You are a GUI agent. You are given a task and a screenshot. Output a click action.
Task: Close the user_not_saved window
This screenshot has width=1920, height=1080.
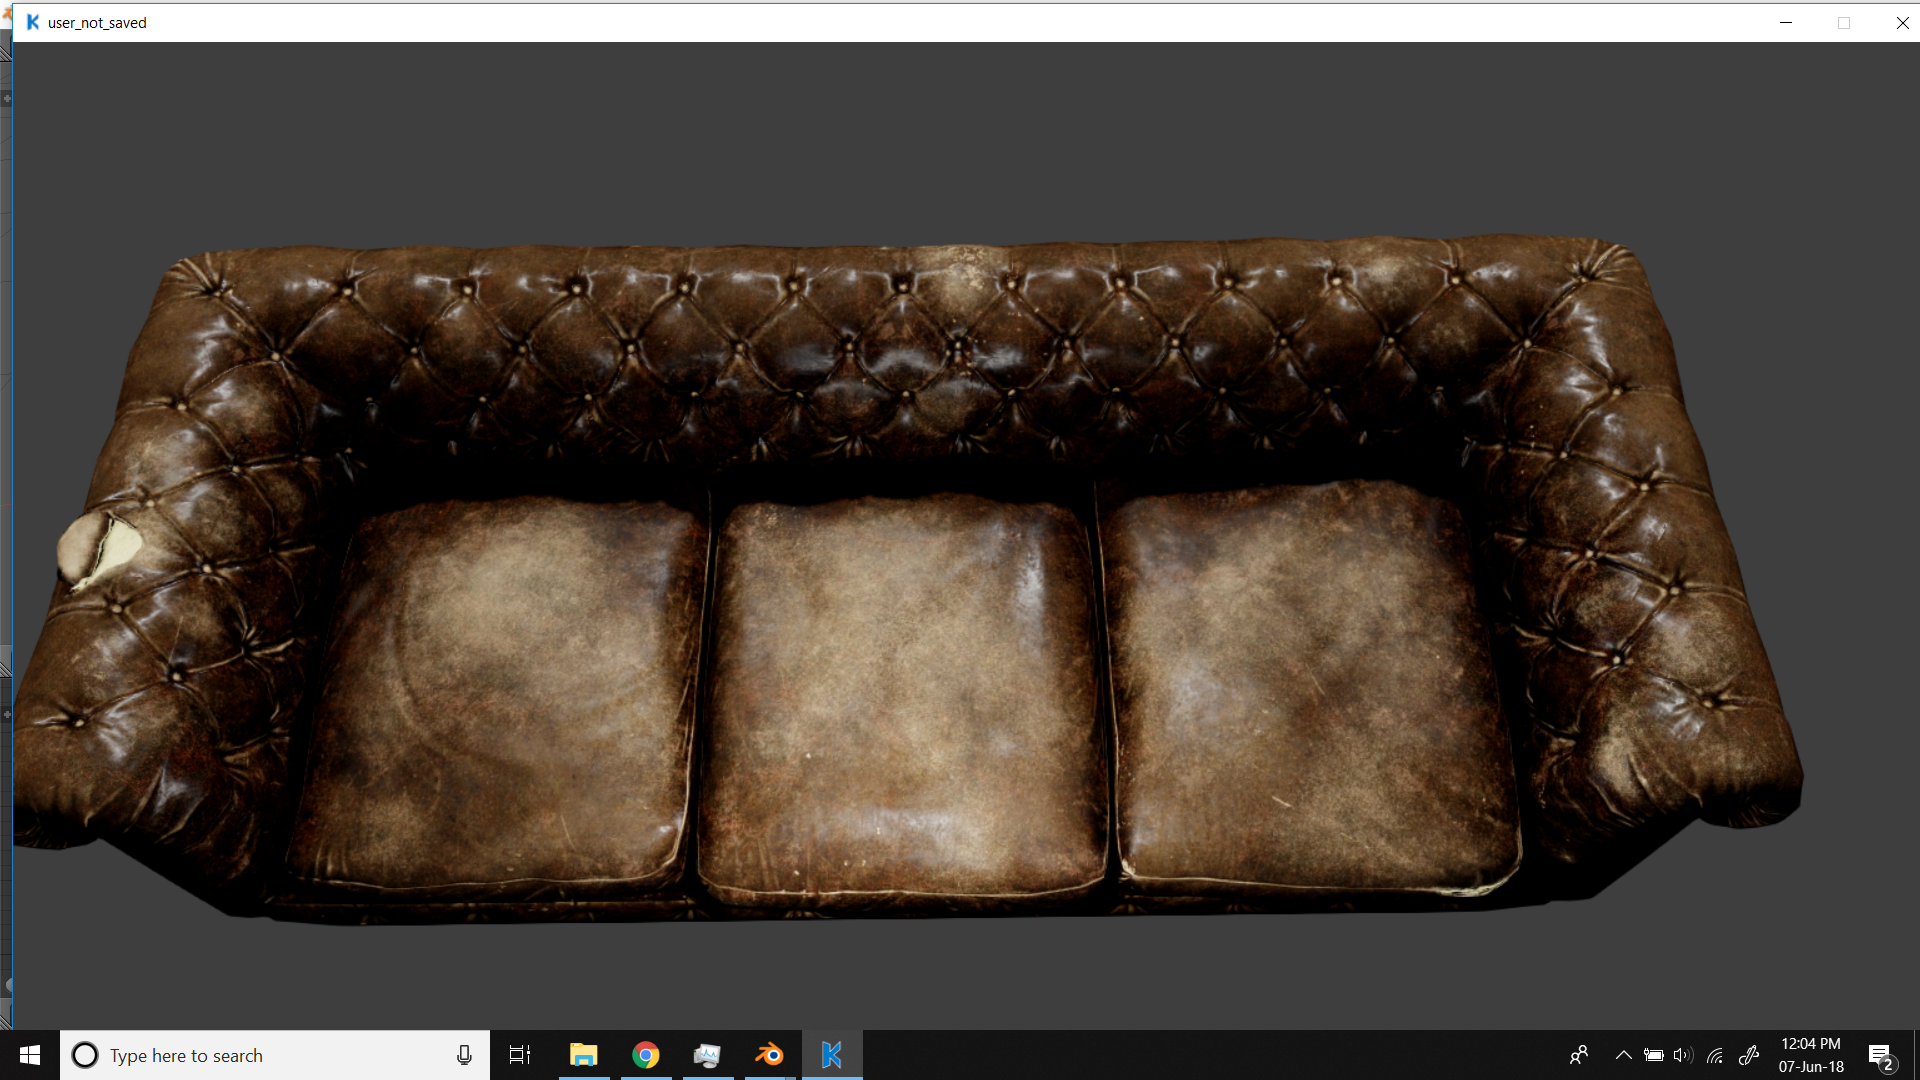pos(1903,22)
